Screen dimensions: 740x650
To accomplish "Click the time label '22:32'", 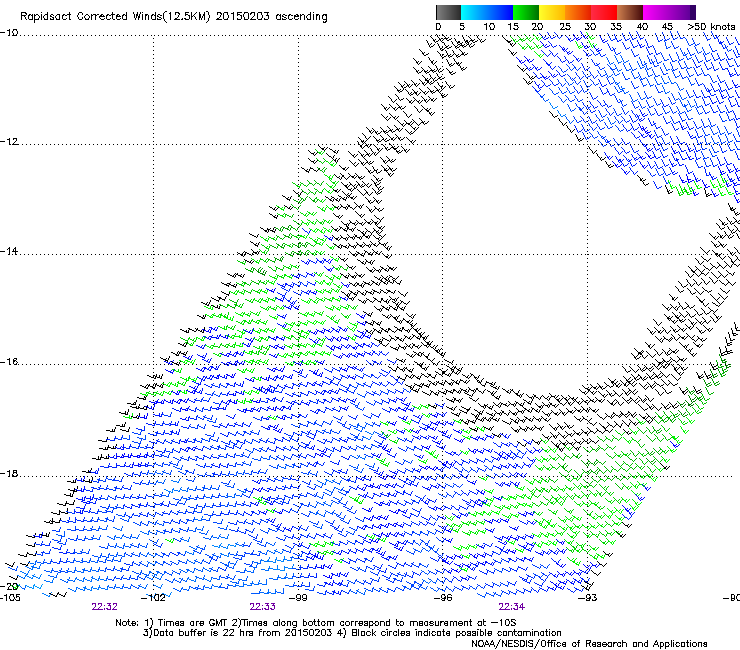I will [x=104, y=607].
